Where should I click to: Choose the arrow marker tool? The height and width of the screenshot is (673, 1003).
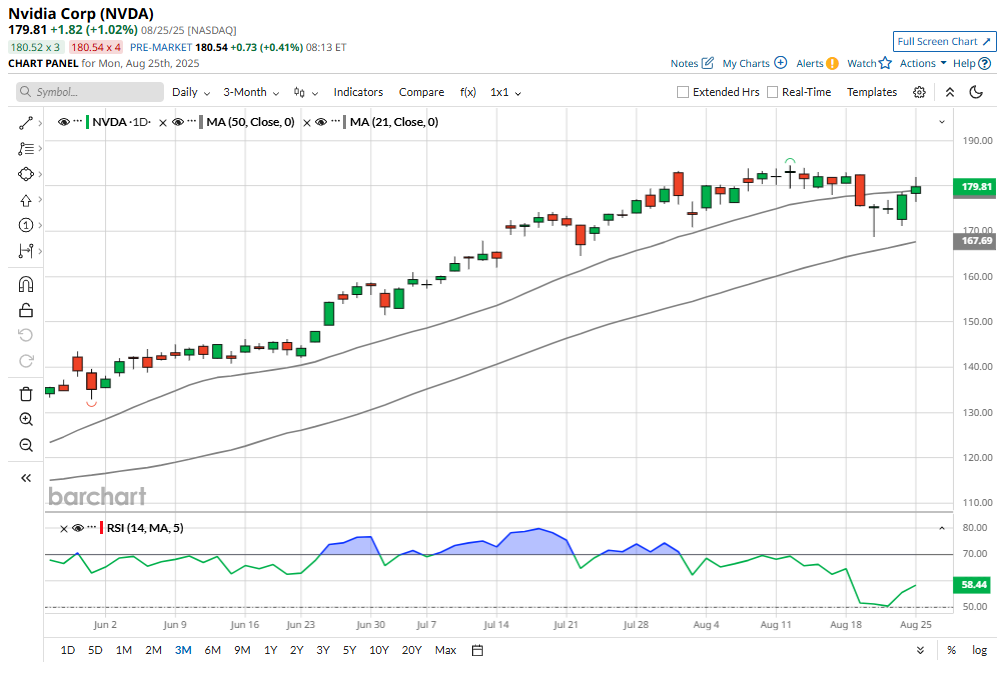click(x=26, y=200)
